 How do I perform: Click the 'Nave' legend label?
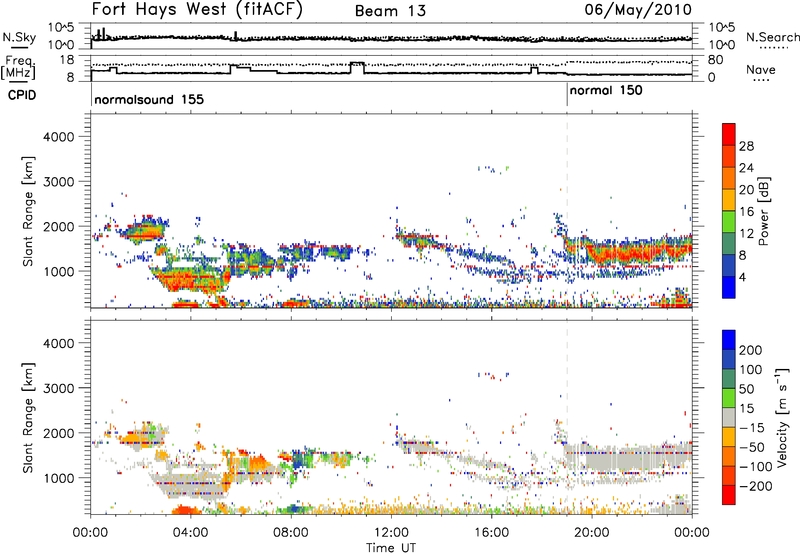click(x=761, y=70)
